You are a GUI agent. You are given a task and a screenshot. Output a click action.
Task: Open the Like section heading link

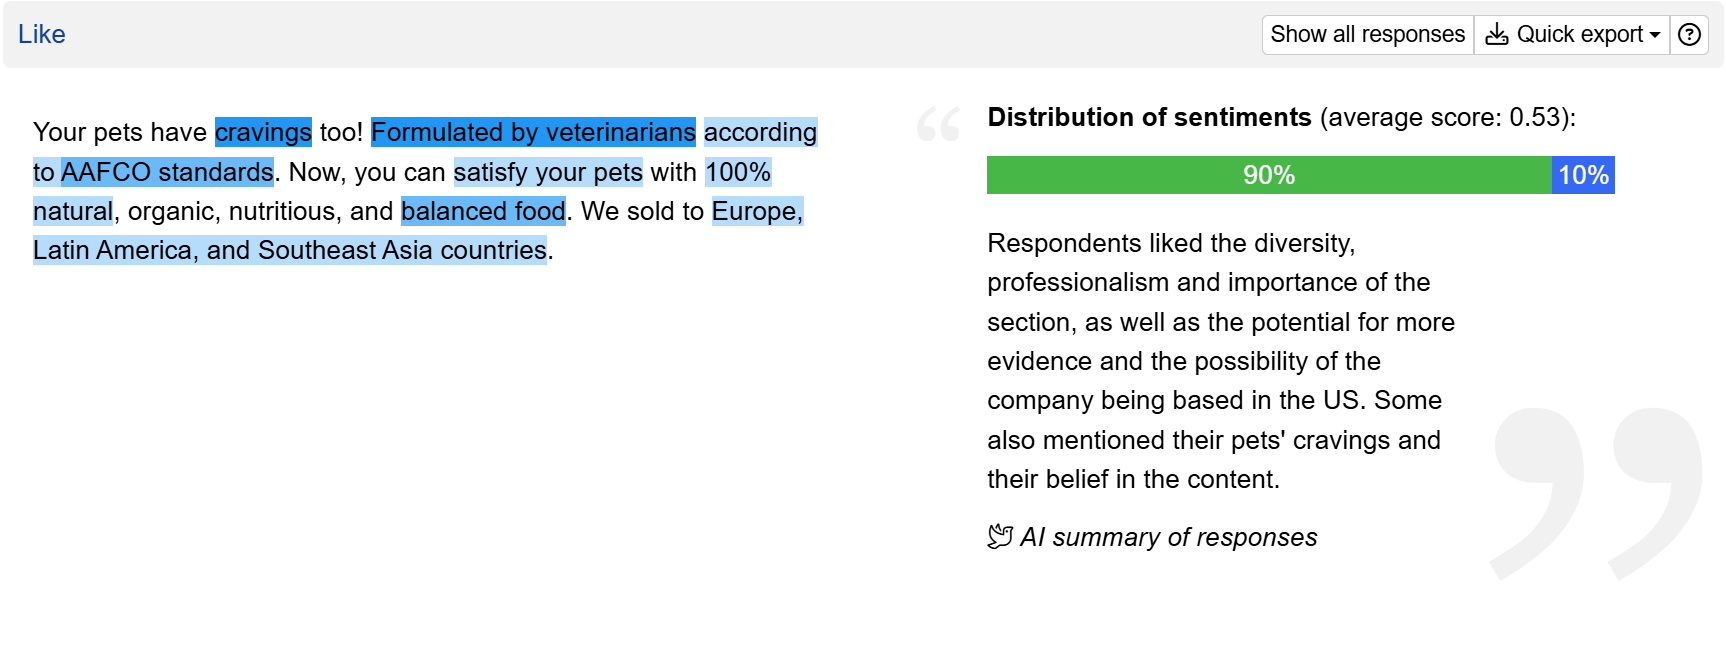tap(42, 34)
